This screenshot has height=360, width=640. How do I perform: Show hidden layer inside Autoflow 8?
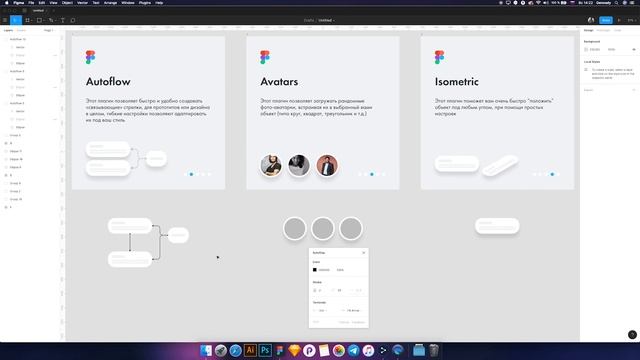(x=55, y=119)
